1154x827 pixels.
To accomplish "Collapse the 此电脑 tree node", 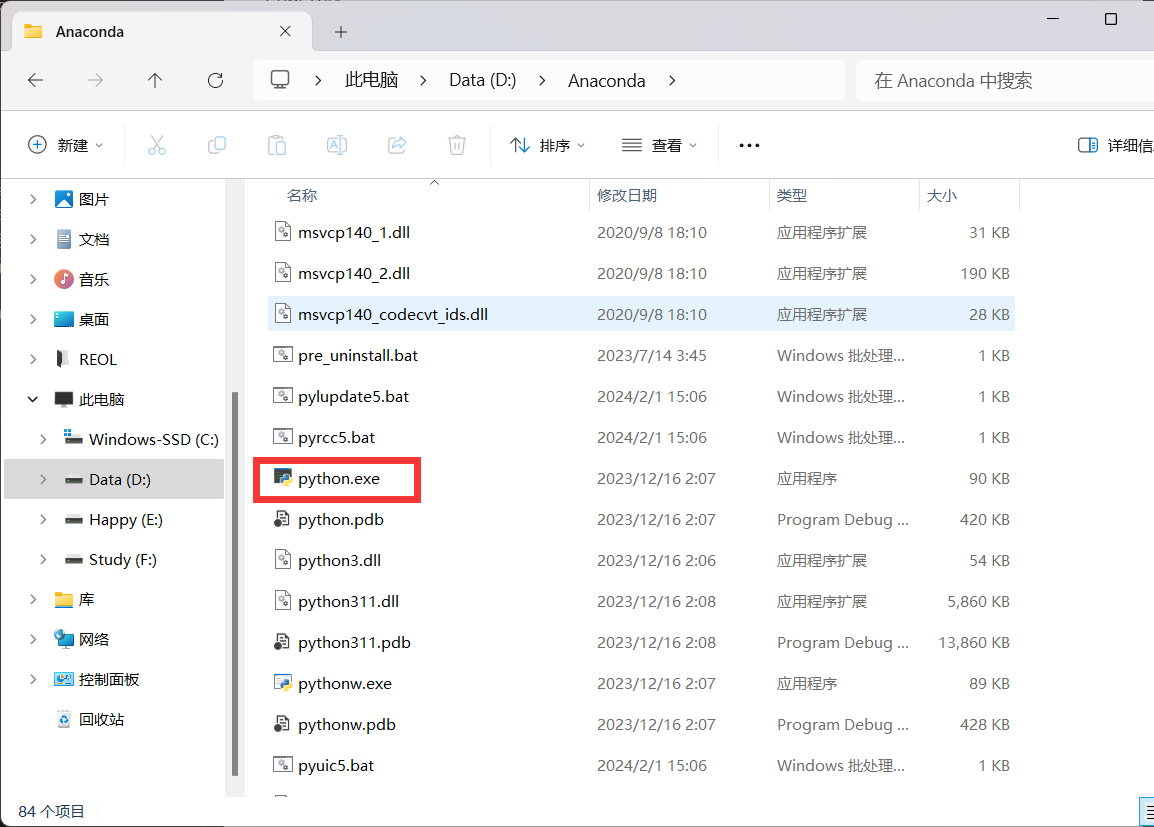I will click(33, 399).
